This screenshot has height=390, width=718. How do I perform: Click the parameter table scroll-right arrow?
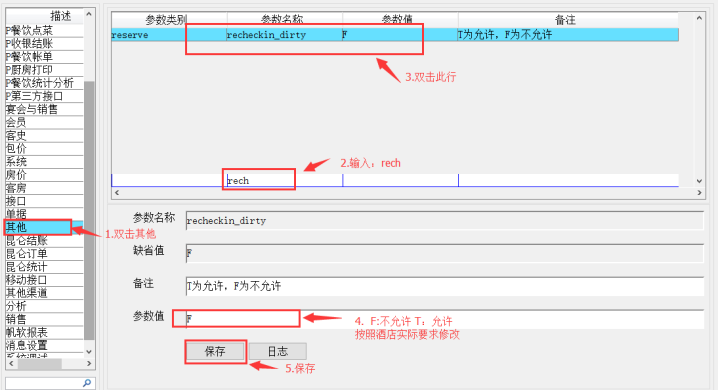(699, 193)
